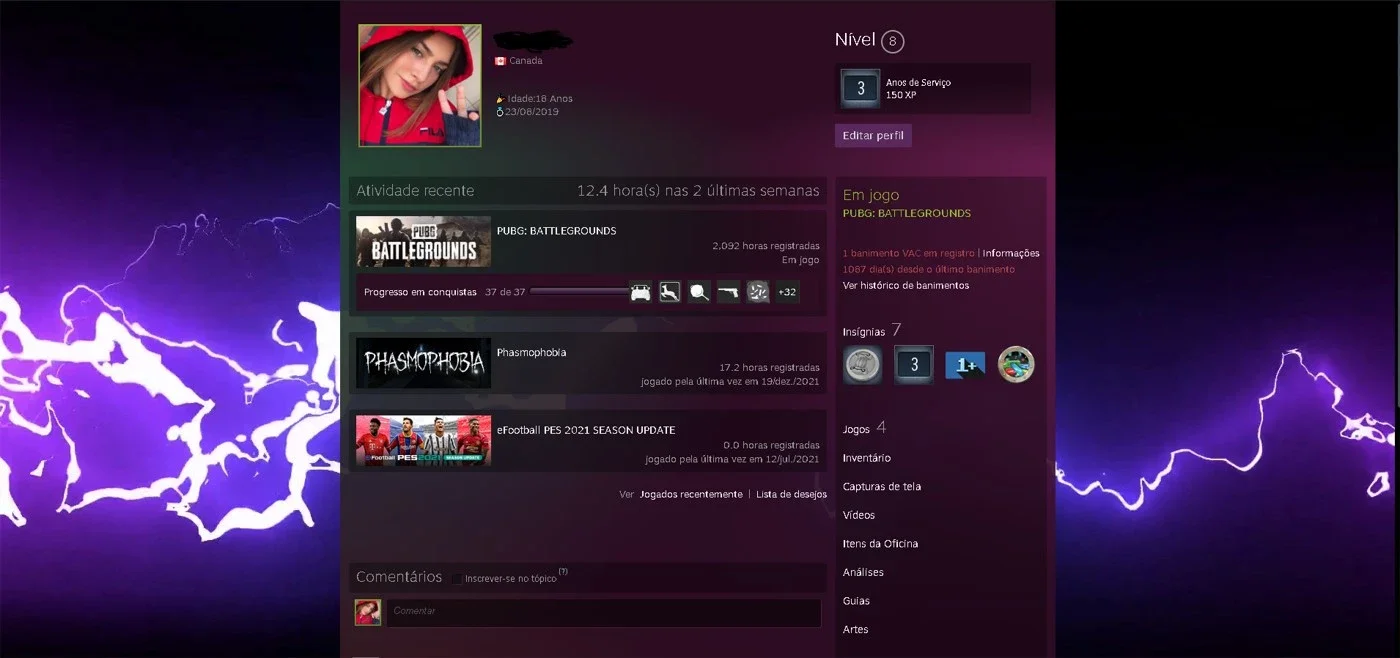Open Capturas de tela
Image resolution: width=1400 pixels, height=658 pixels.
(x=882, y=487)
